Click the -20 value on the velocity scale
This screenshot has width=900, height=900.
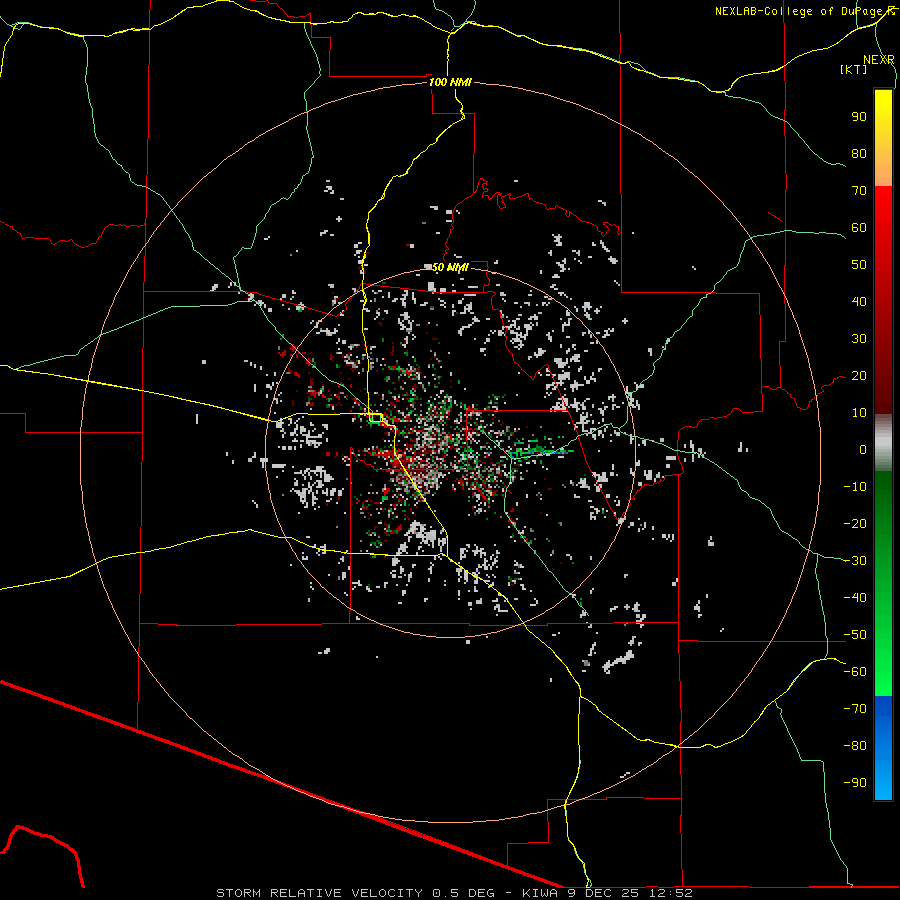855,523
